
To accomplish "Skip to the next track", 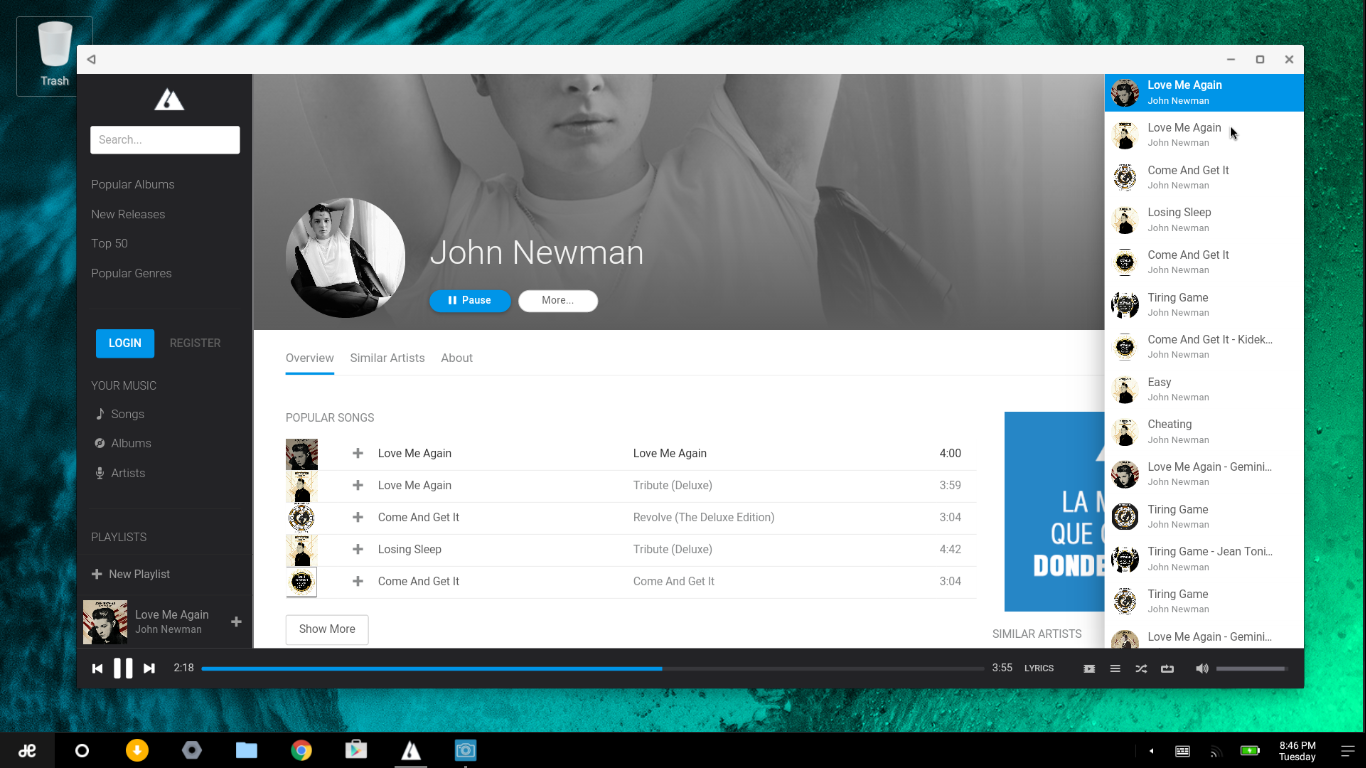I will click(149, 668).
